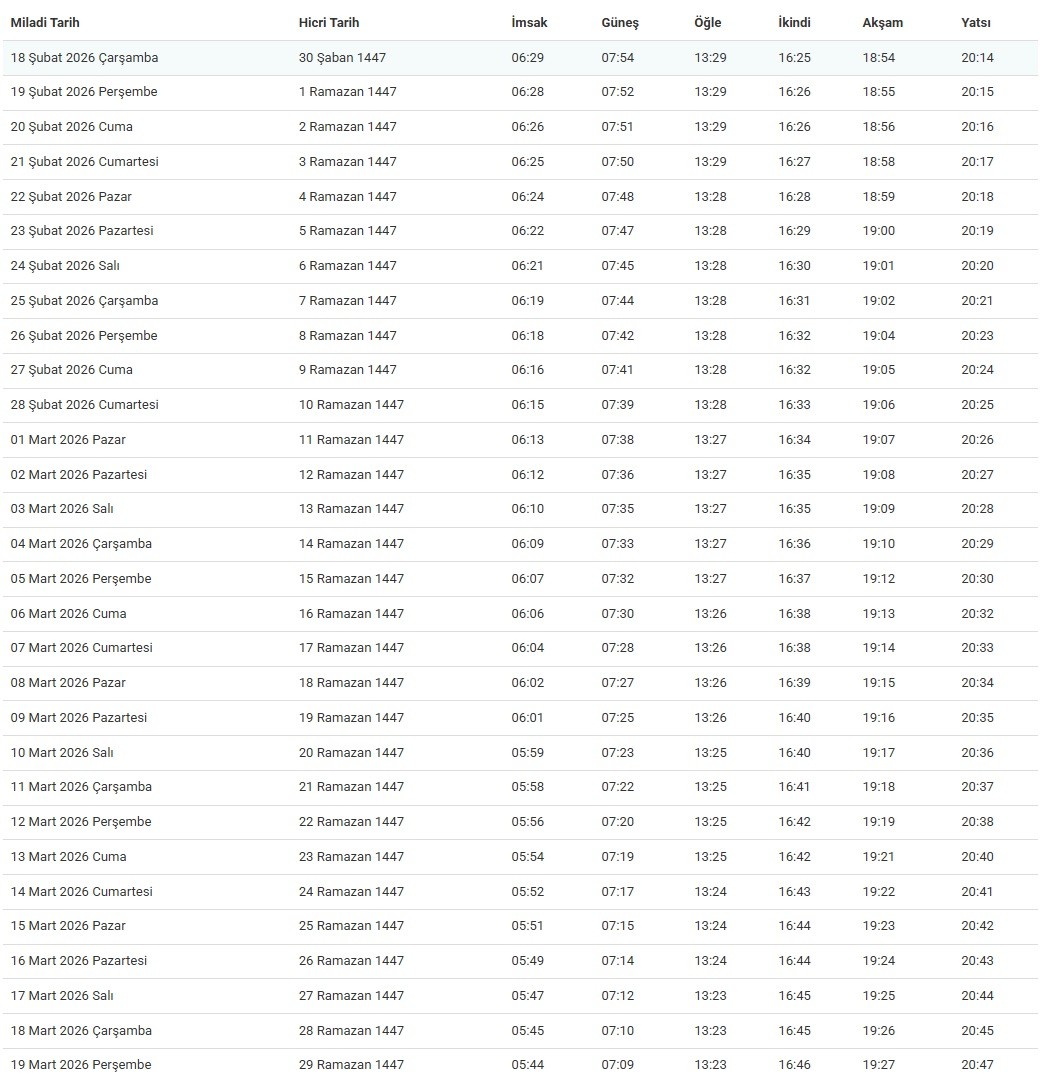Select the 19 Mart 2026 Perşembe date cell

pyautogui.click(x=81, y=1065)
